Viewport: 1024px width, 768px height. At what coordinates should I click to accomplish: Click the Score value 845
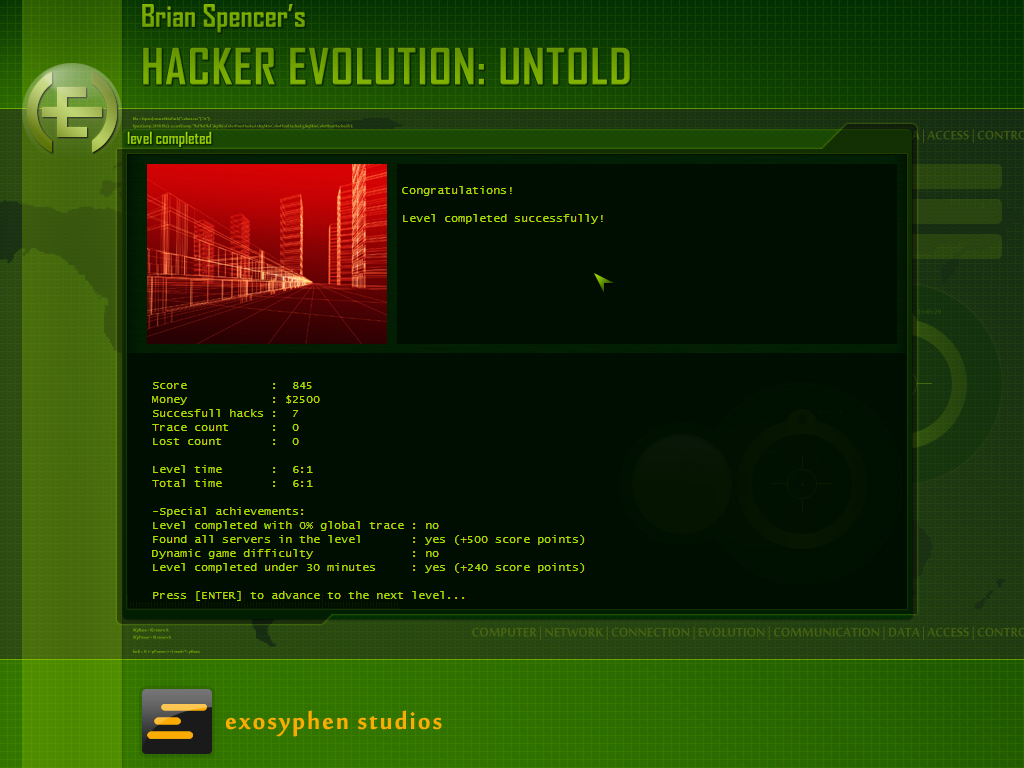click(302, 385)
